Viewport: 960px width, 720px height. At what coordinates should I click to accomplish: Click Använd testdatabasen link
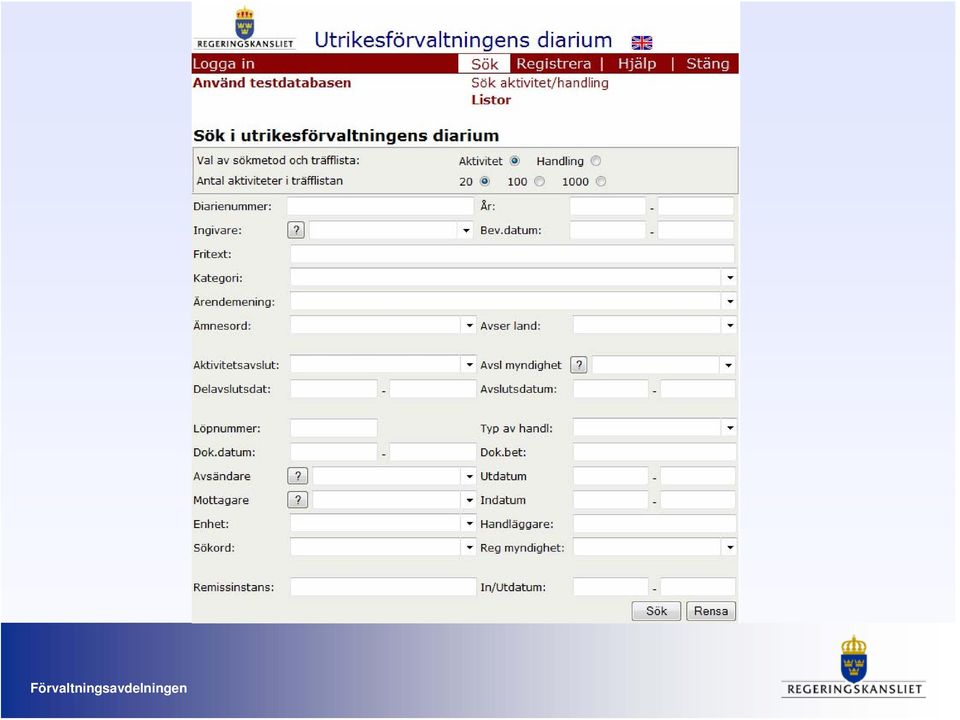tap(272, 83)
